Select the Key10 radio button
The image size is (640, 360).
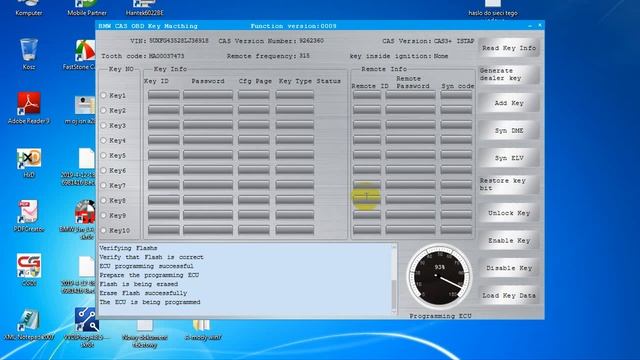point(104,230)
